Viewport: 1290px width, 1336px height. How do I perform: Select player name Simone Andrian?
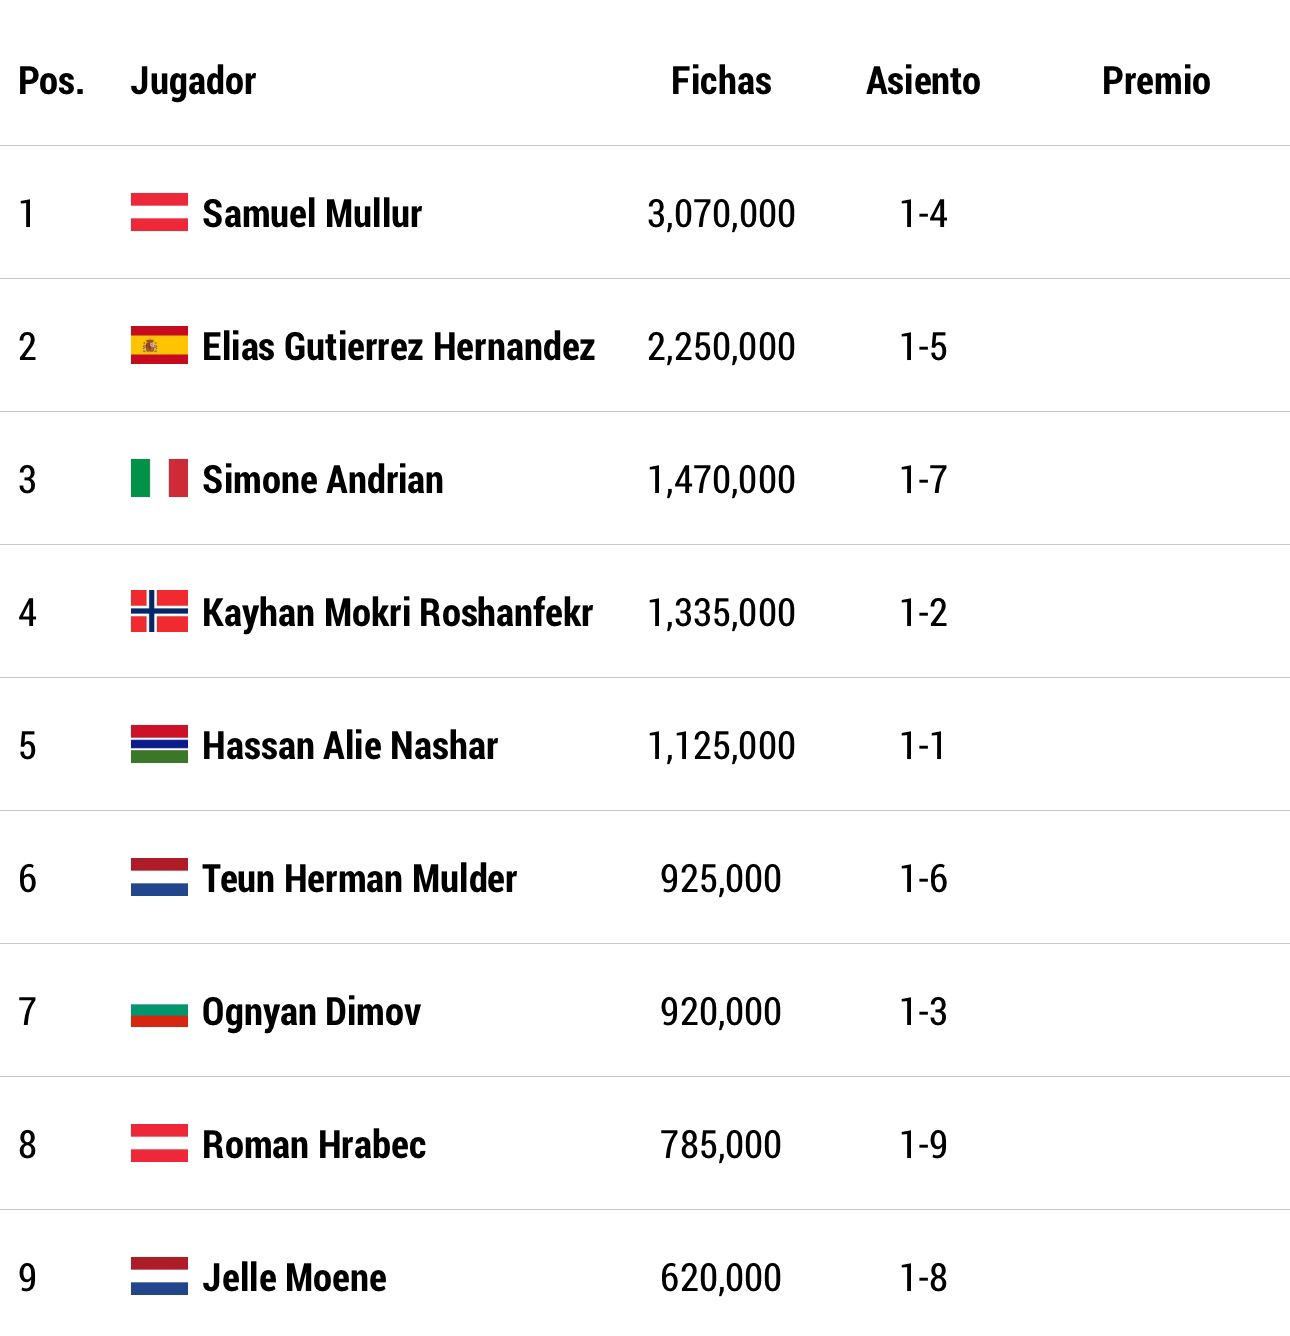tap(323, 479)
